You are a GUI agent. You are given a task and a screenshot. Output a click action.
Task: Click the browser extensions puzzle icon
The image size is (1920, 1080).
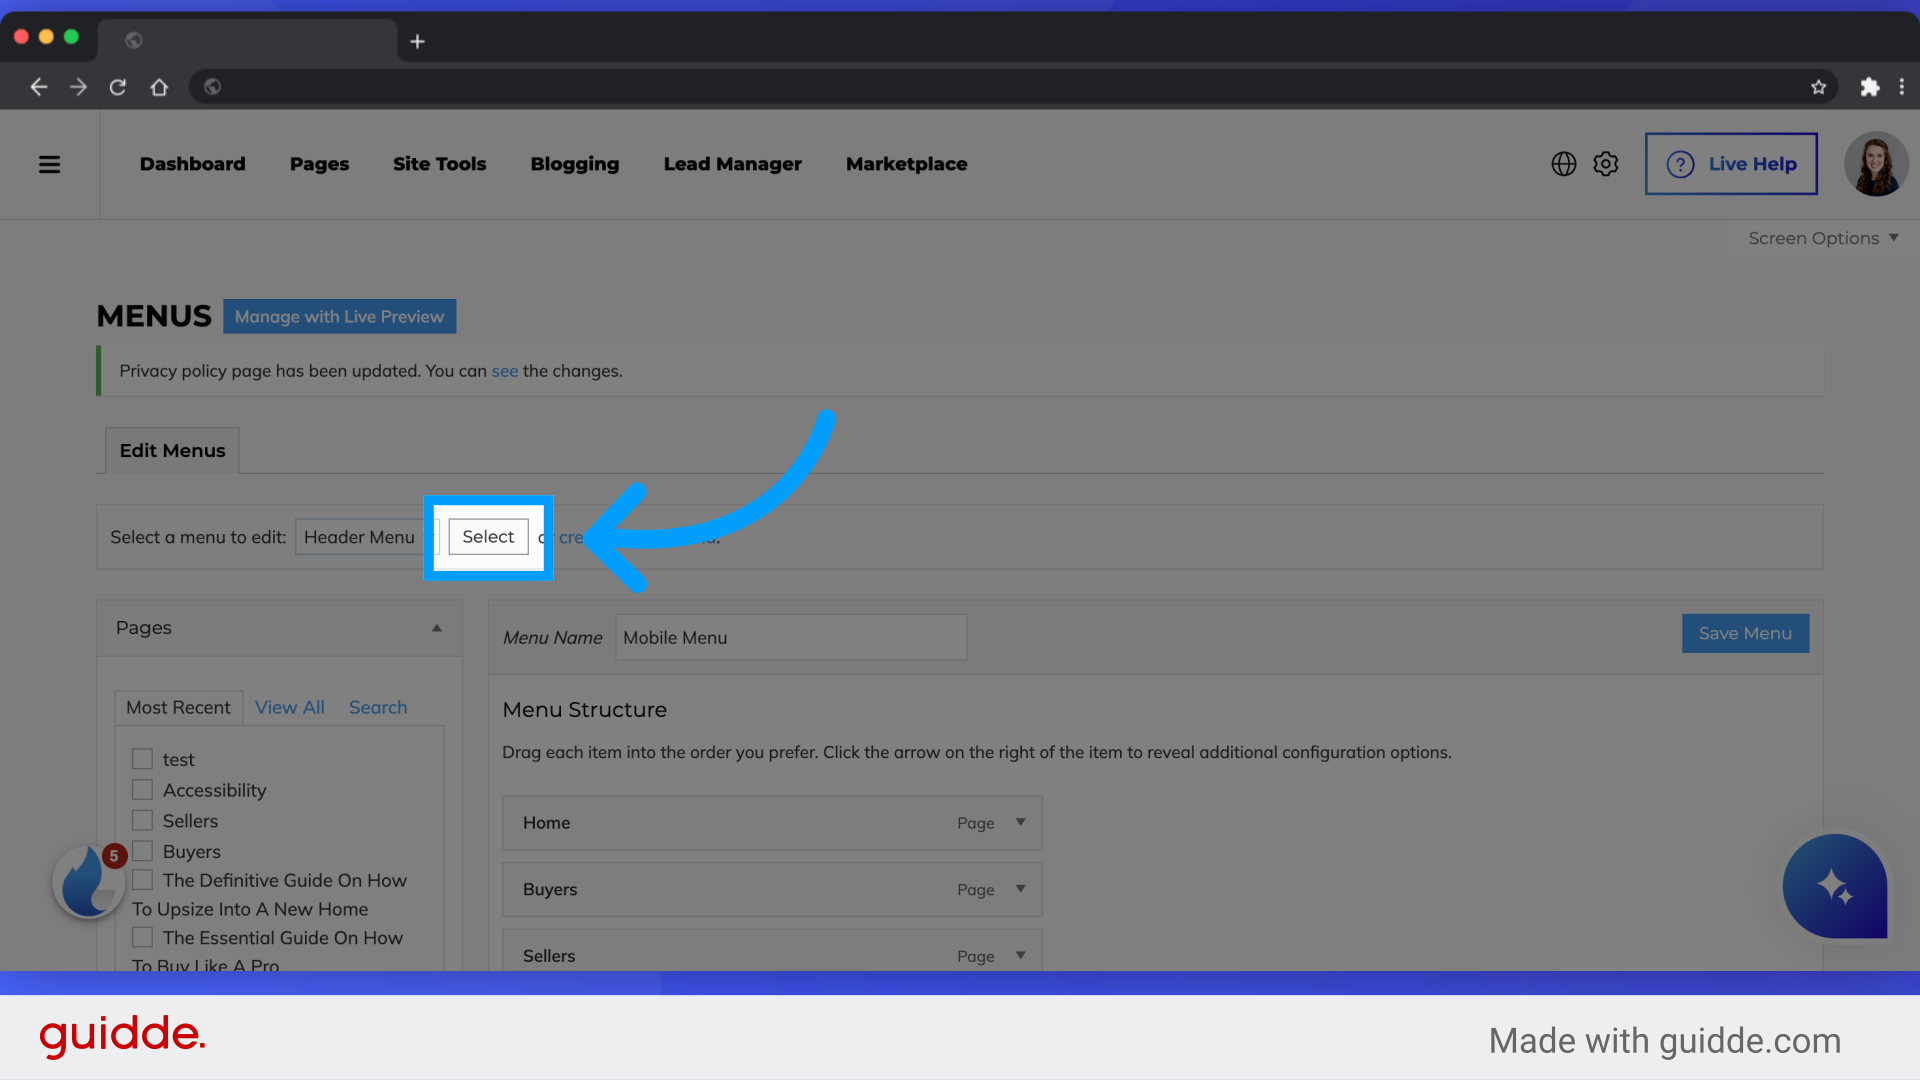pyautogui.click(x=1870, y=87)
